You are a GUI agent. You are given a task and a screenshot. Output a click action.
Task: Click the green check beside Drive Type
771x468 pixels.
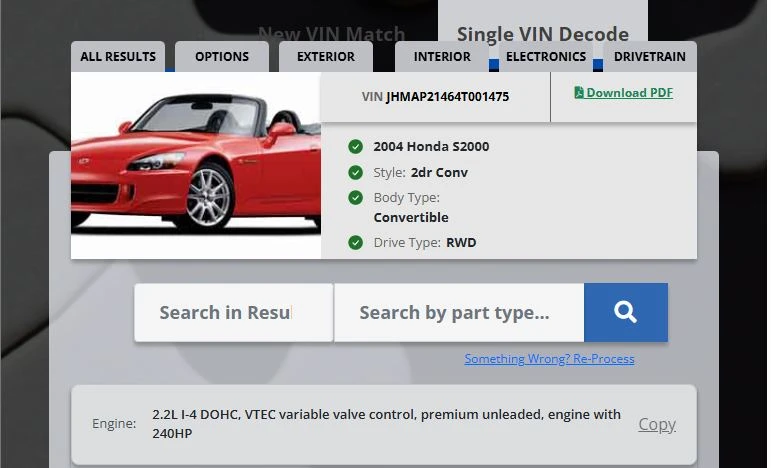tap(356, 242)
